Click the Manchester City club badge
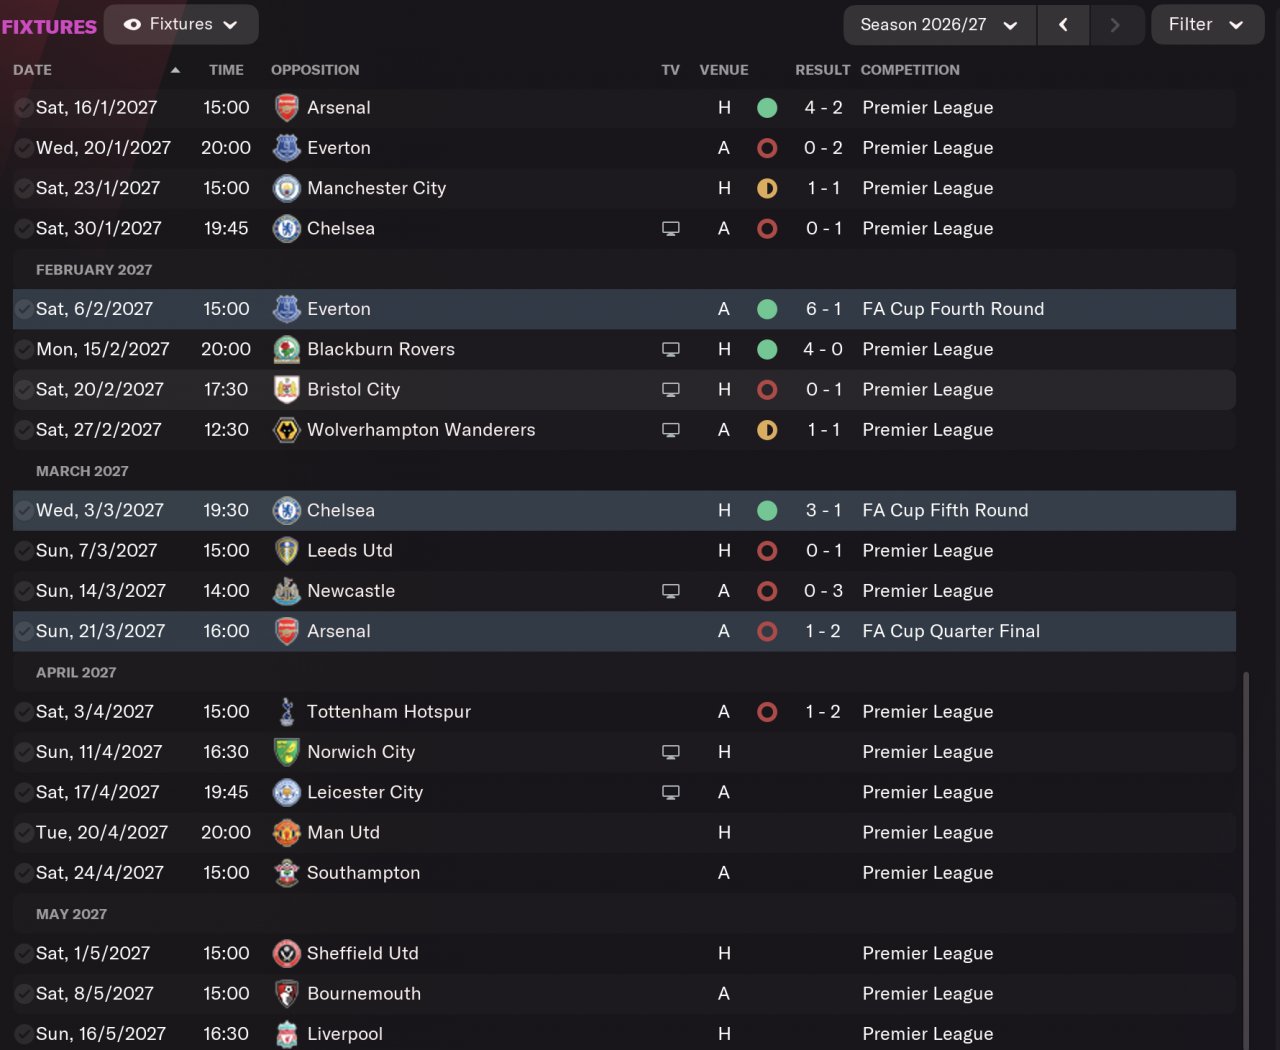 coord(287,188)
